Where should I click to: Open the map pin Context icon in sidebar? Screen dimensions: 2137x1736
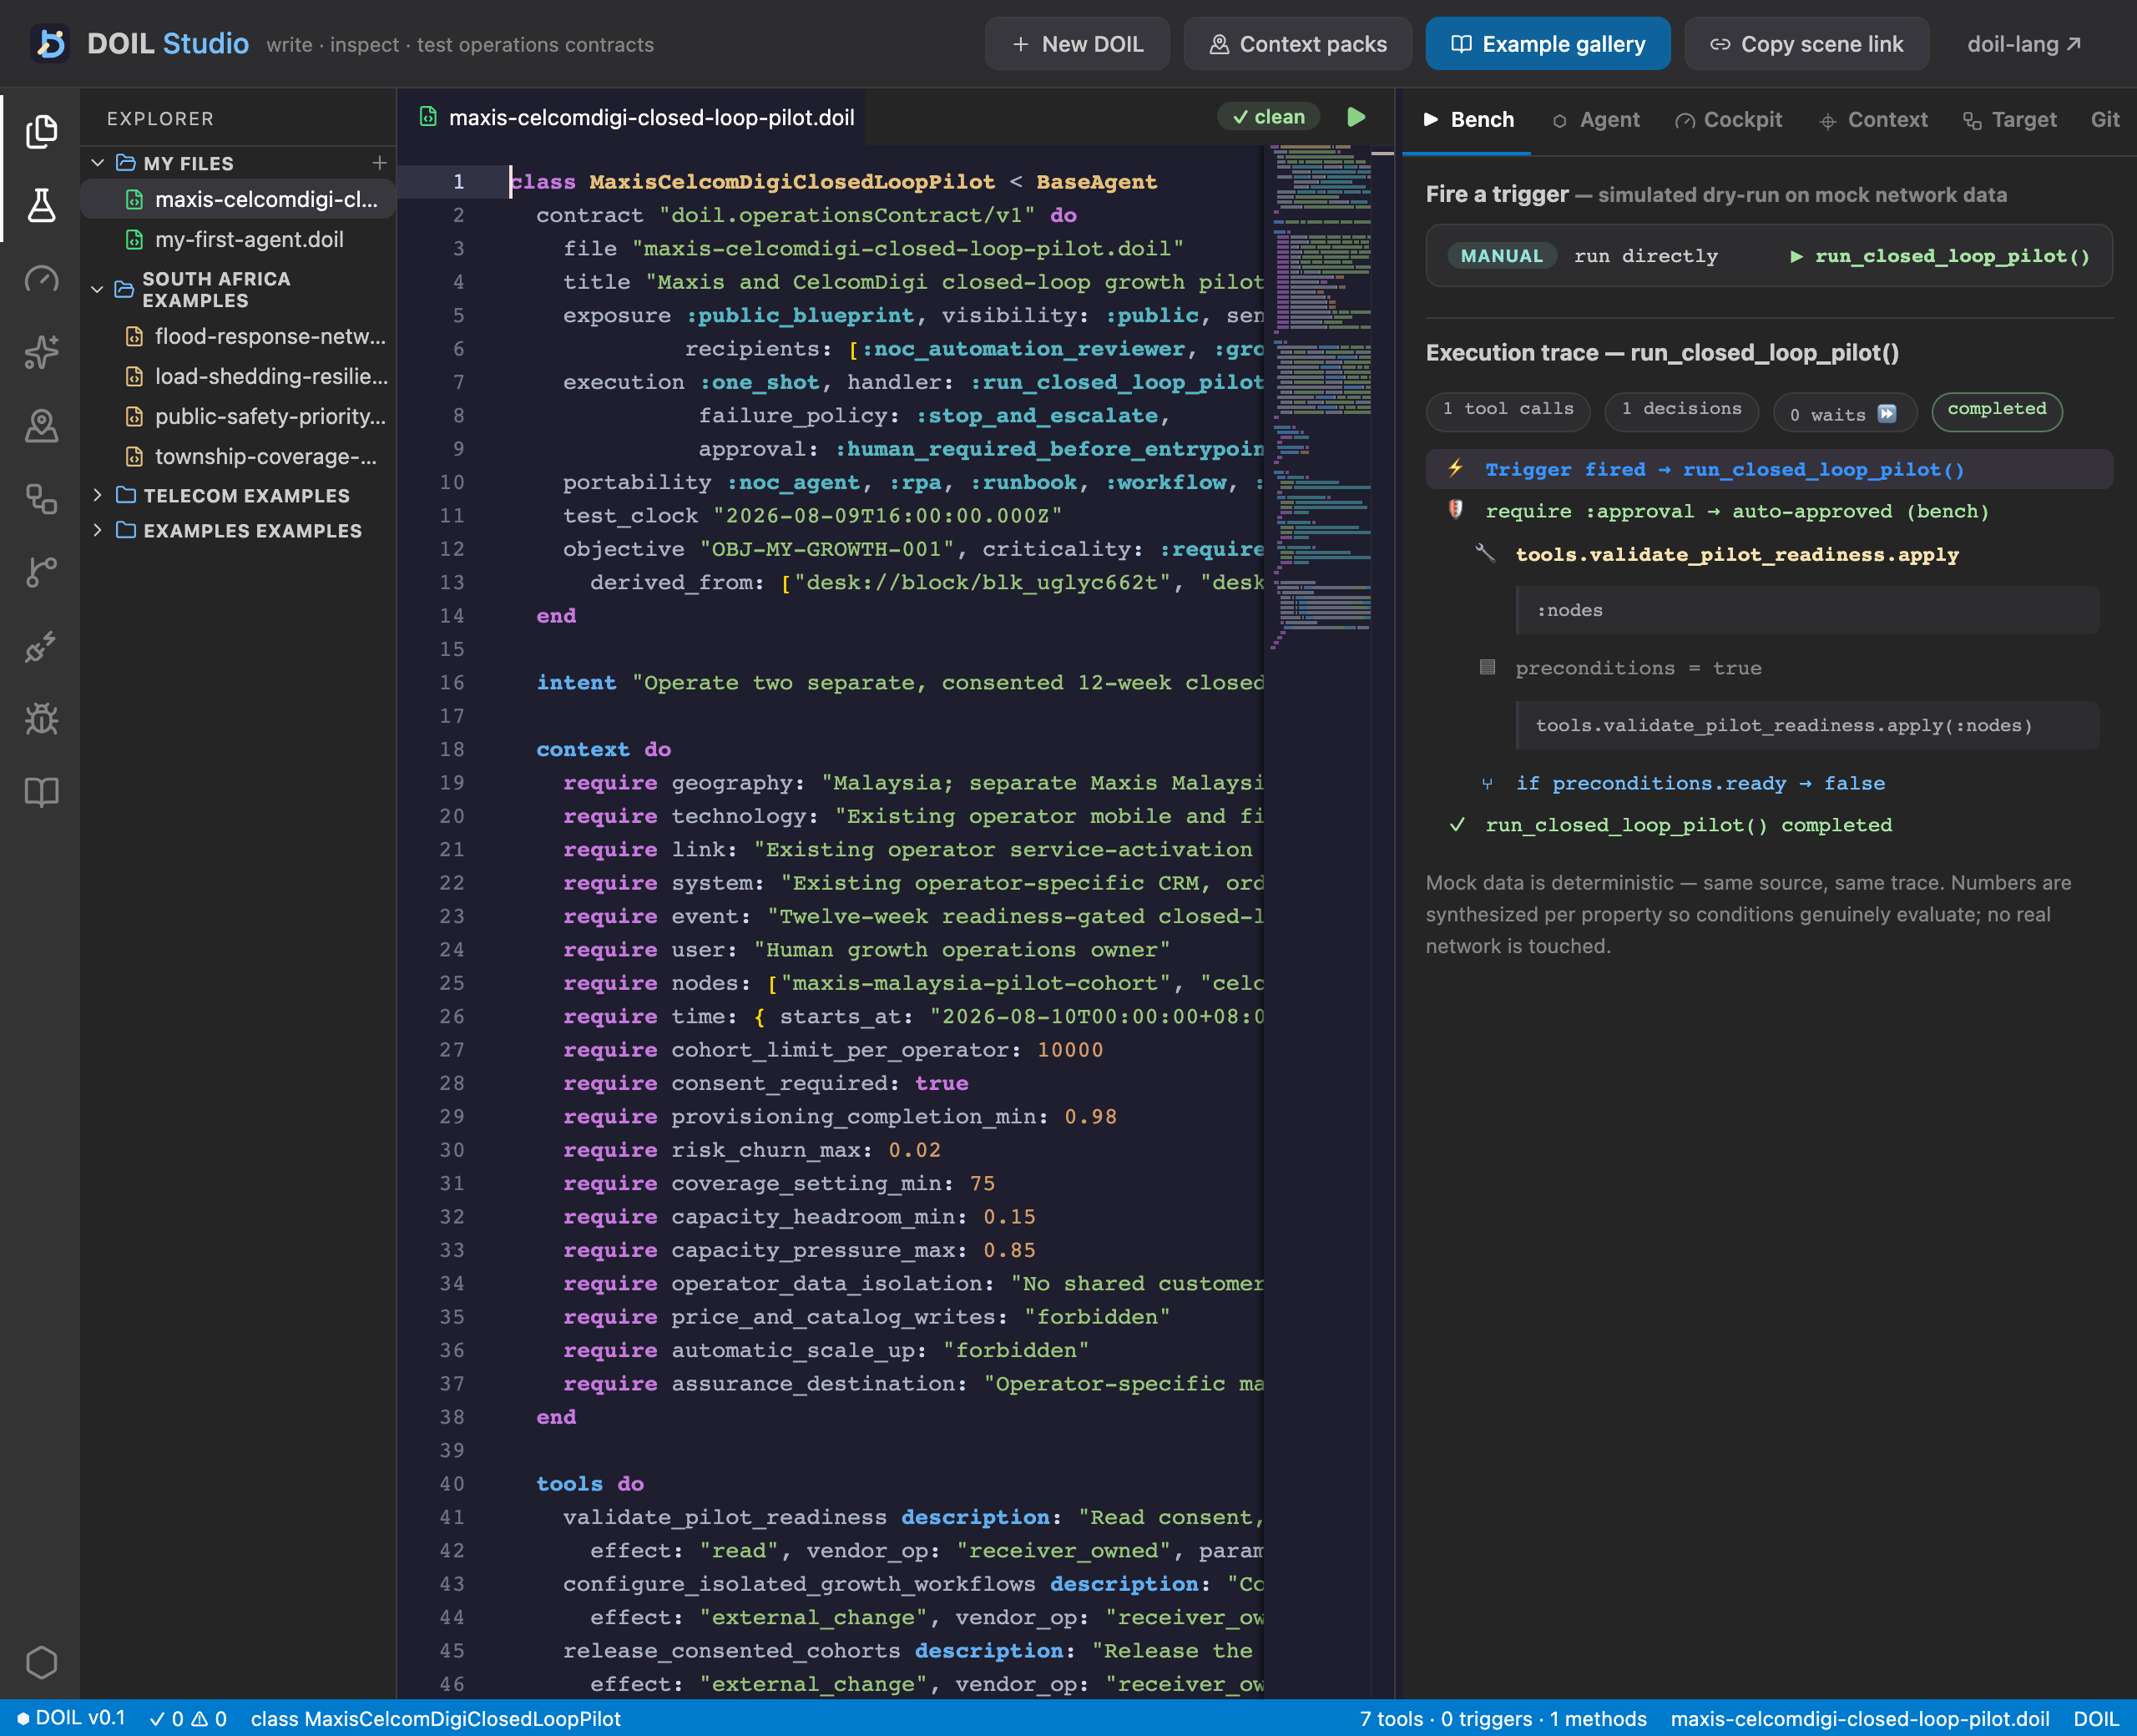click(41, 426)
